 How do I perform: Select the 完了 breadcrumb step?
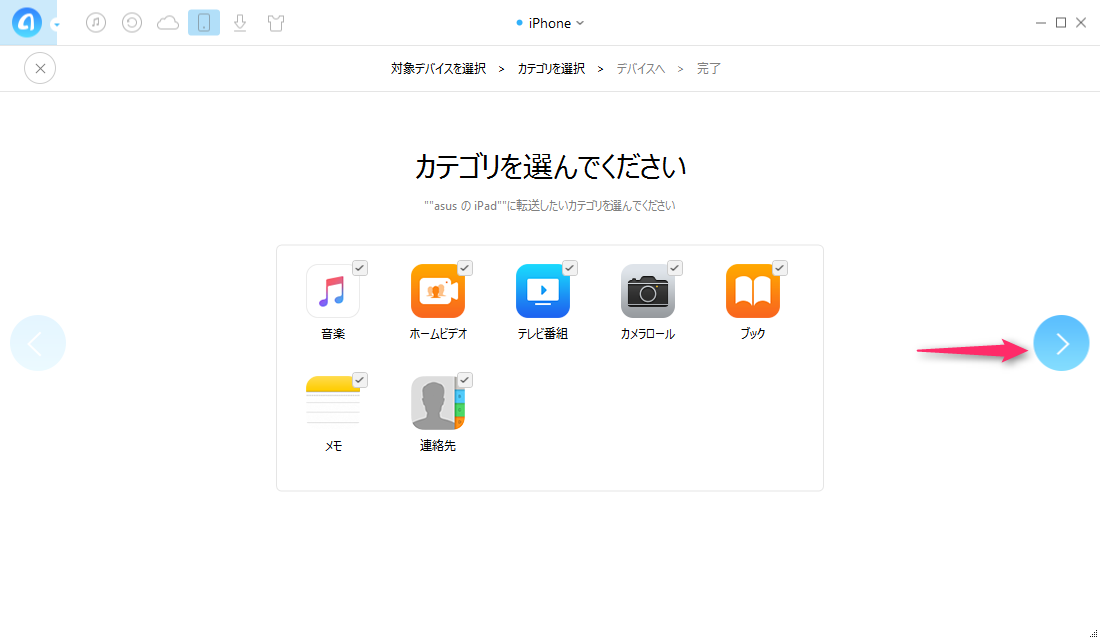coord(709,69)
